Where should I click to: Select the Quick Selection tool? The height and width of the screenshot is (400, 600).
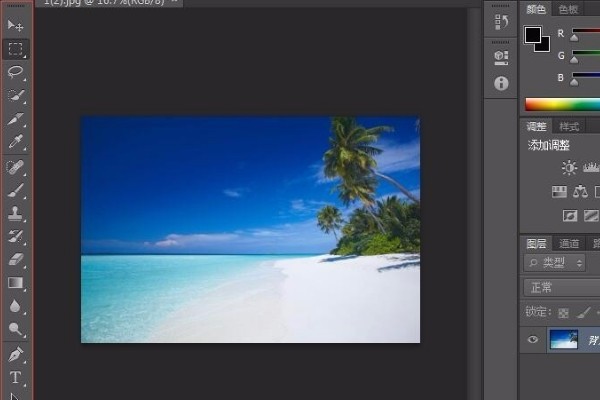pyautogui.click(x=15, y=95)
